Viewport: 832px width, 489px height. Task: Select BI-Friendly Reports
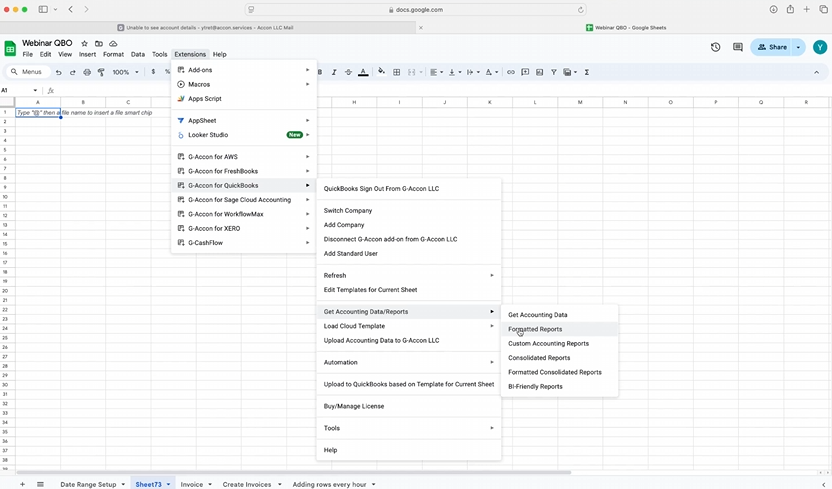pos(559,387)
